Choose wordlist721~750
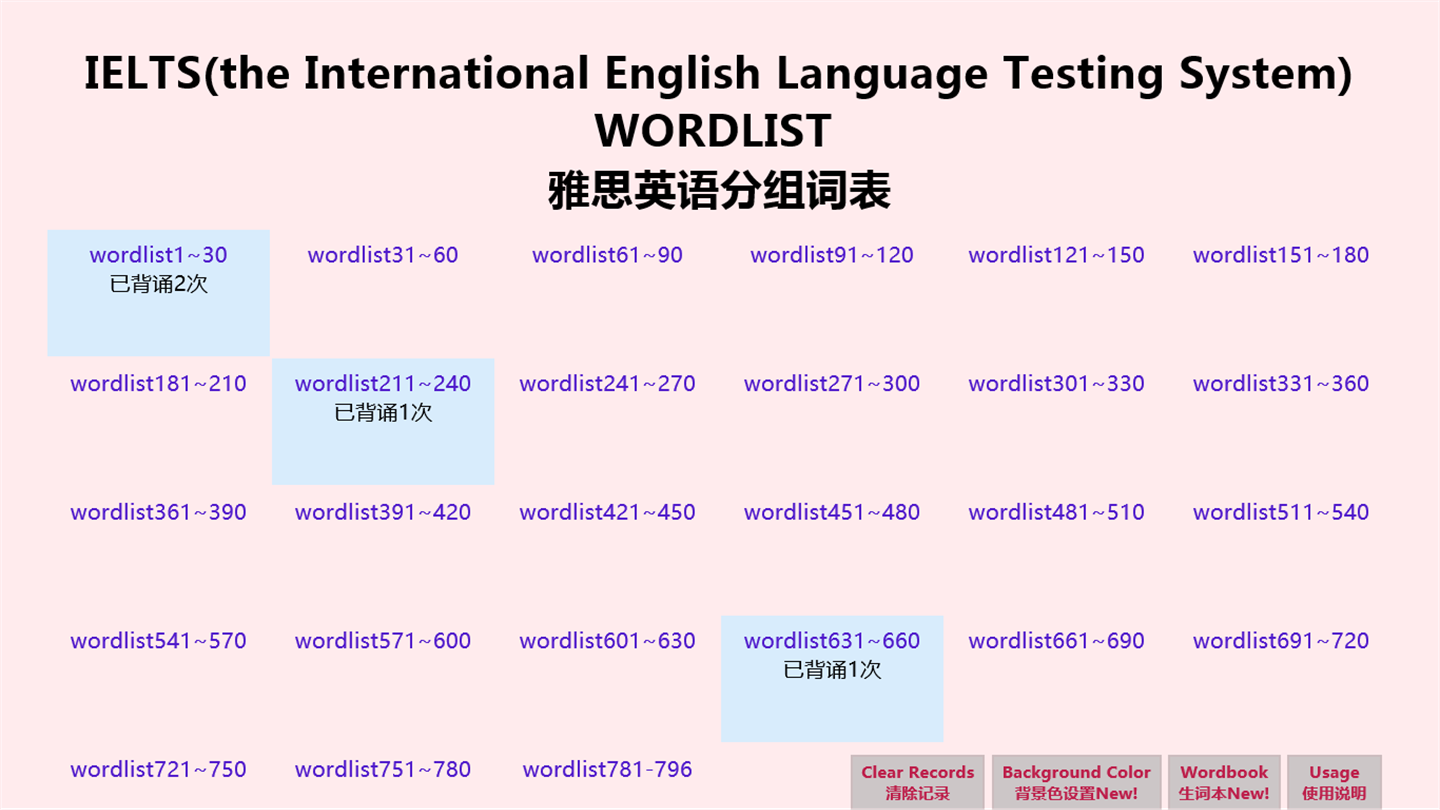 click(x=158, y=770)
